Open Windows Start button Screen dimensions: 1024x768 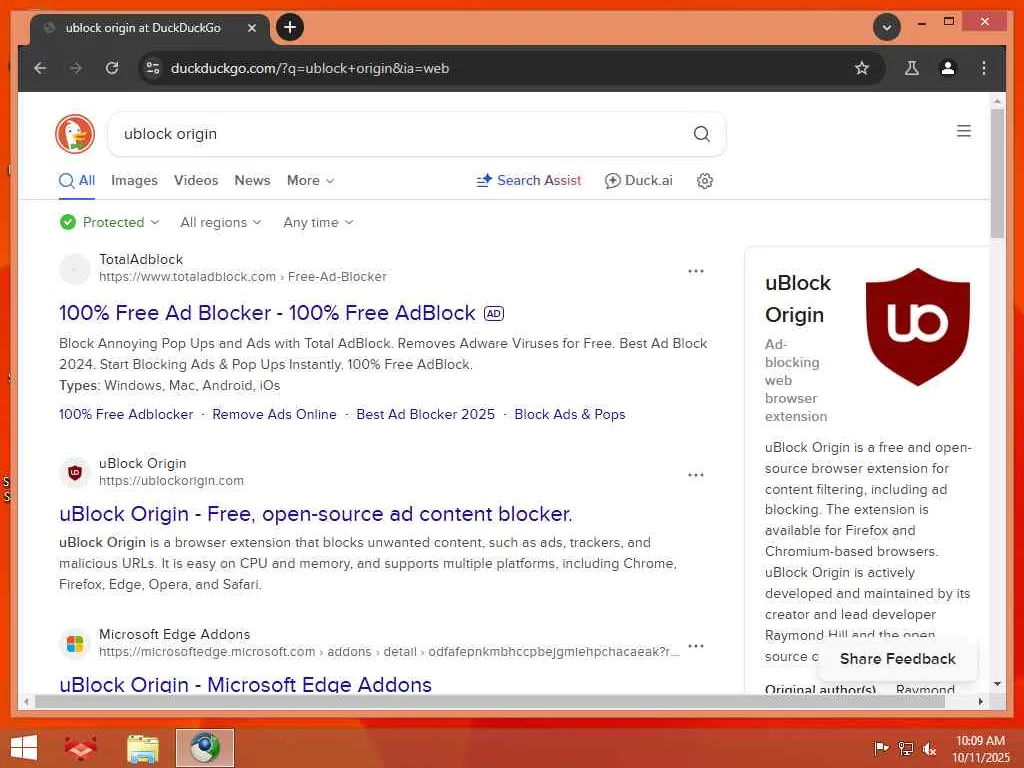tap(24, 748)
